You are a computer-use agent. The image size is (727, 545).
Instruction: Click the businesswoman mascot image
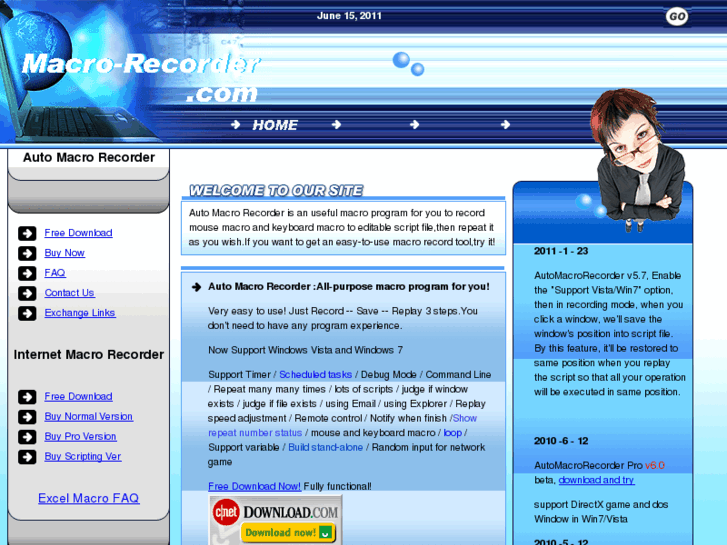click(639, 160)
